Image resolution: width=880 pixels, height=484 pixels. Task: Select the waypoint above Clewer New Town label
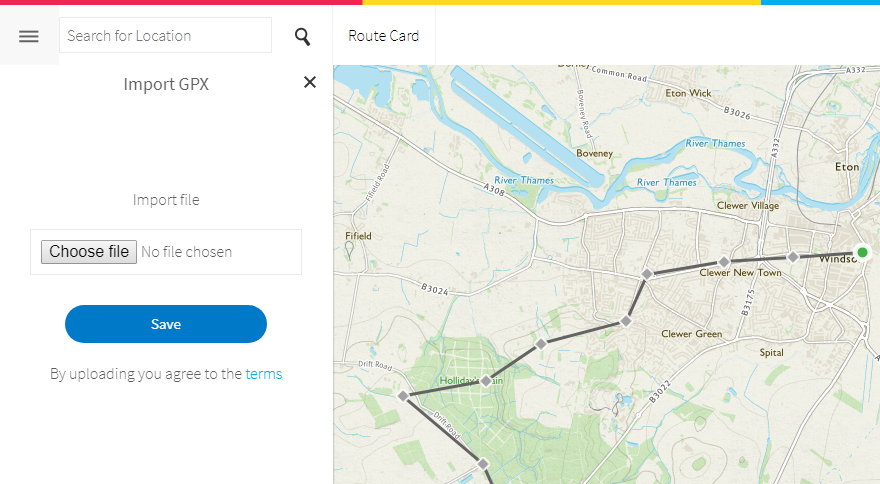(x=724, y=262)
